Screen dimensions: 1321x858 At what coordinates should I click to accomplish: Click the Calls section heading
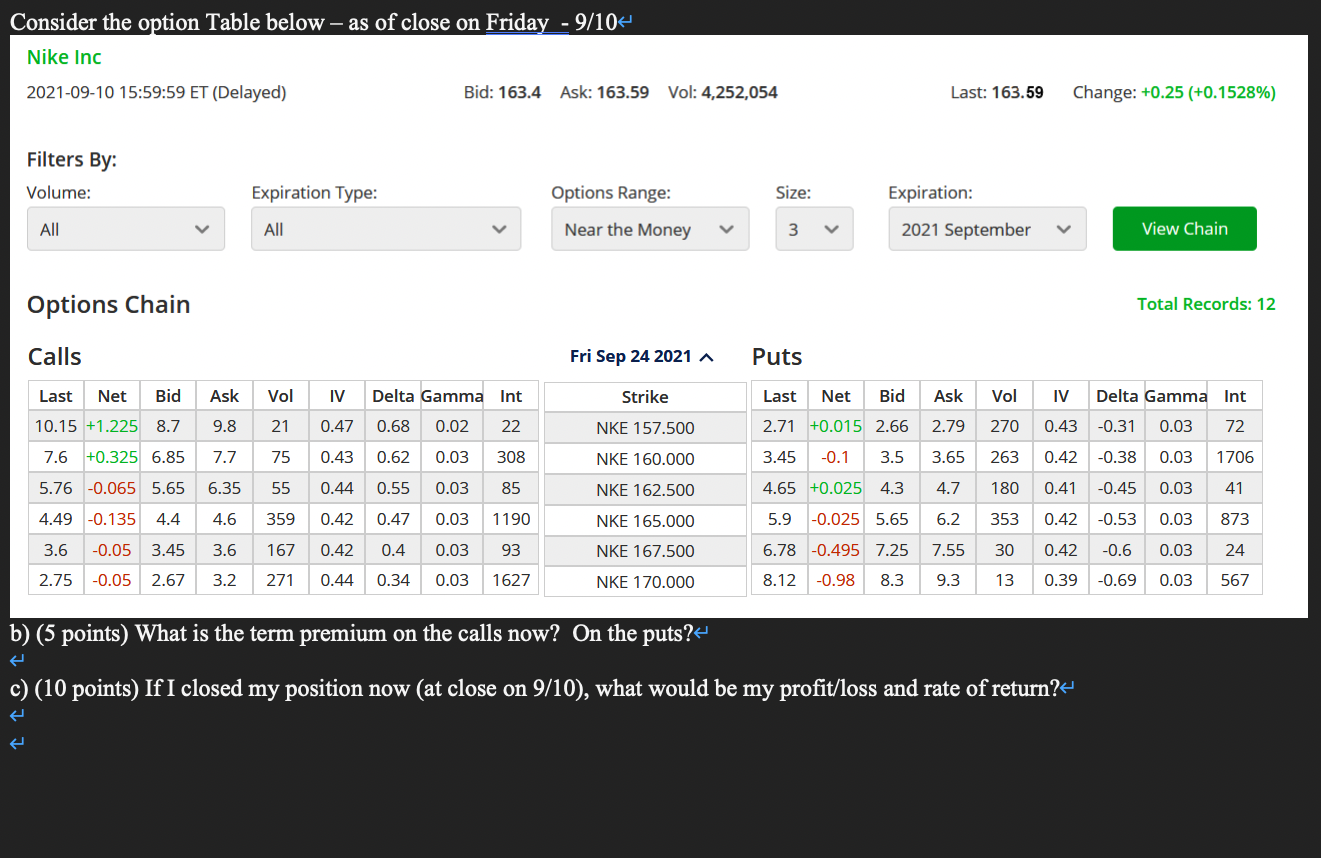pos(55,357)
